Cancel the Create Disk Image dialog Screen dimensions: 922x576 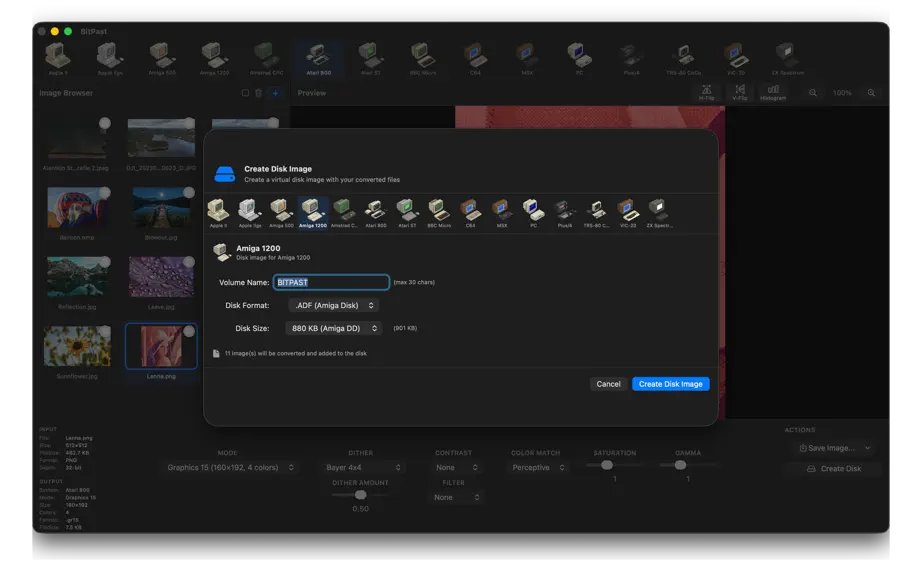point(608,384)
